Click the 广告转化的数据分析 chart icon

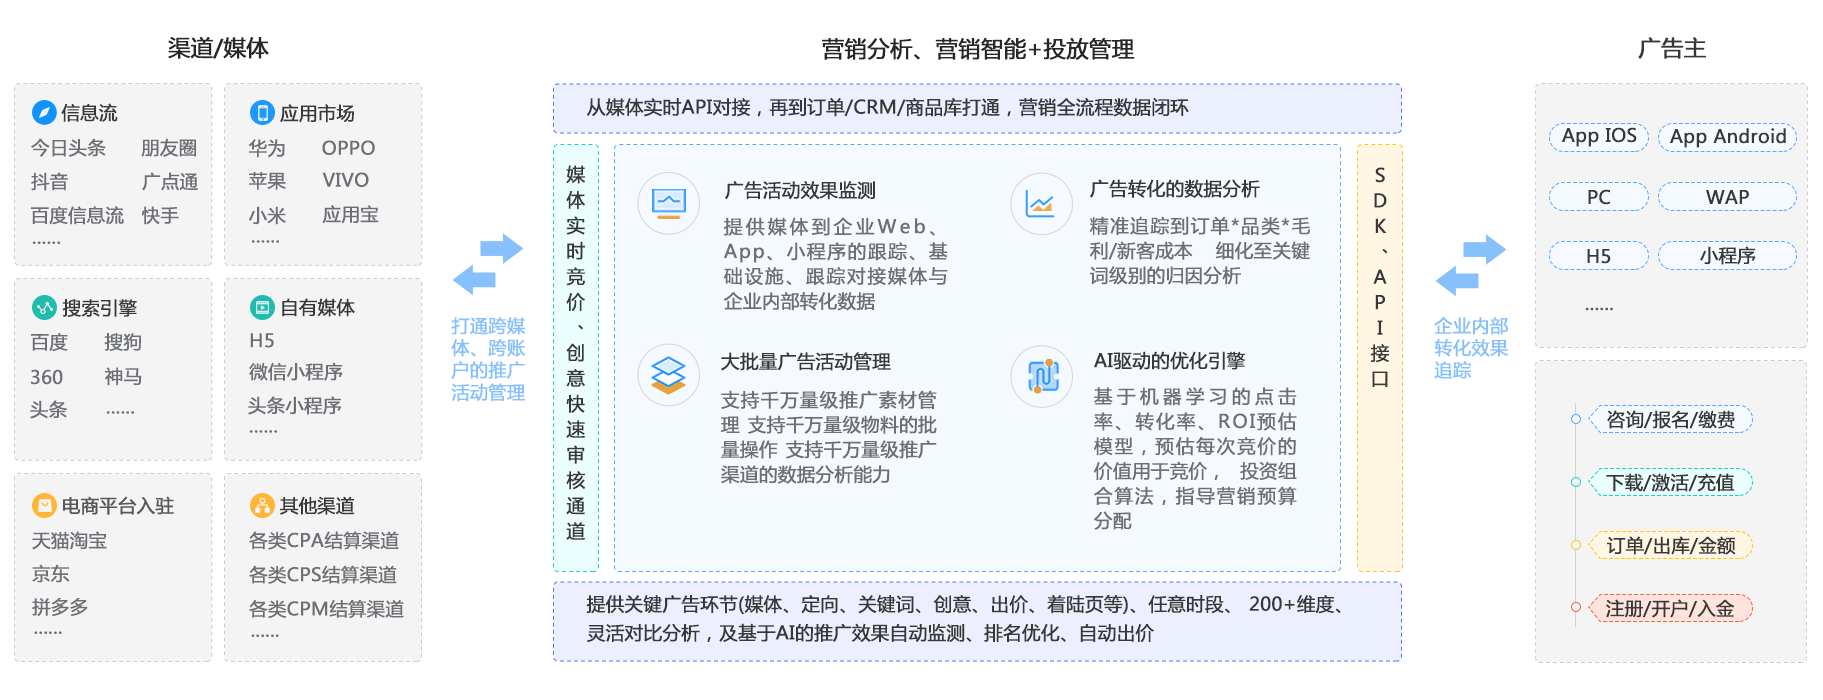click(1041, 204)
